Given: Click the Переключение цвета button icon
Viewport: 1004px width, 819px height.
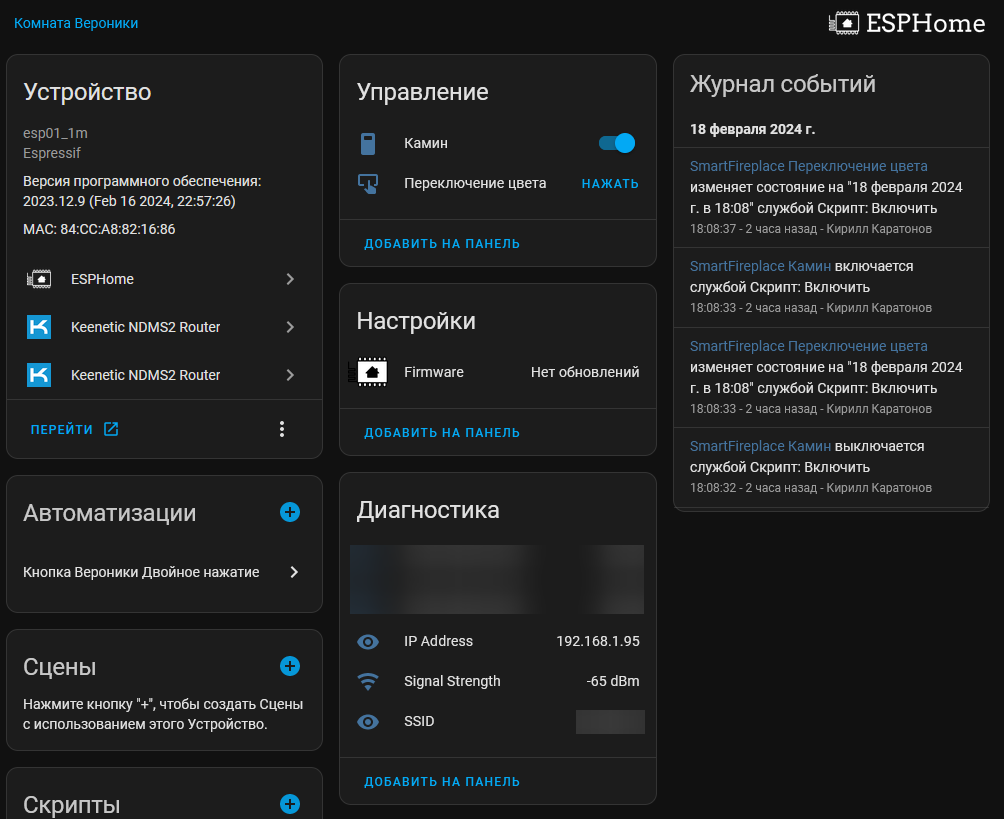Looking at the screenshot, I should (x=368, y=184).
